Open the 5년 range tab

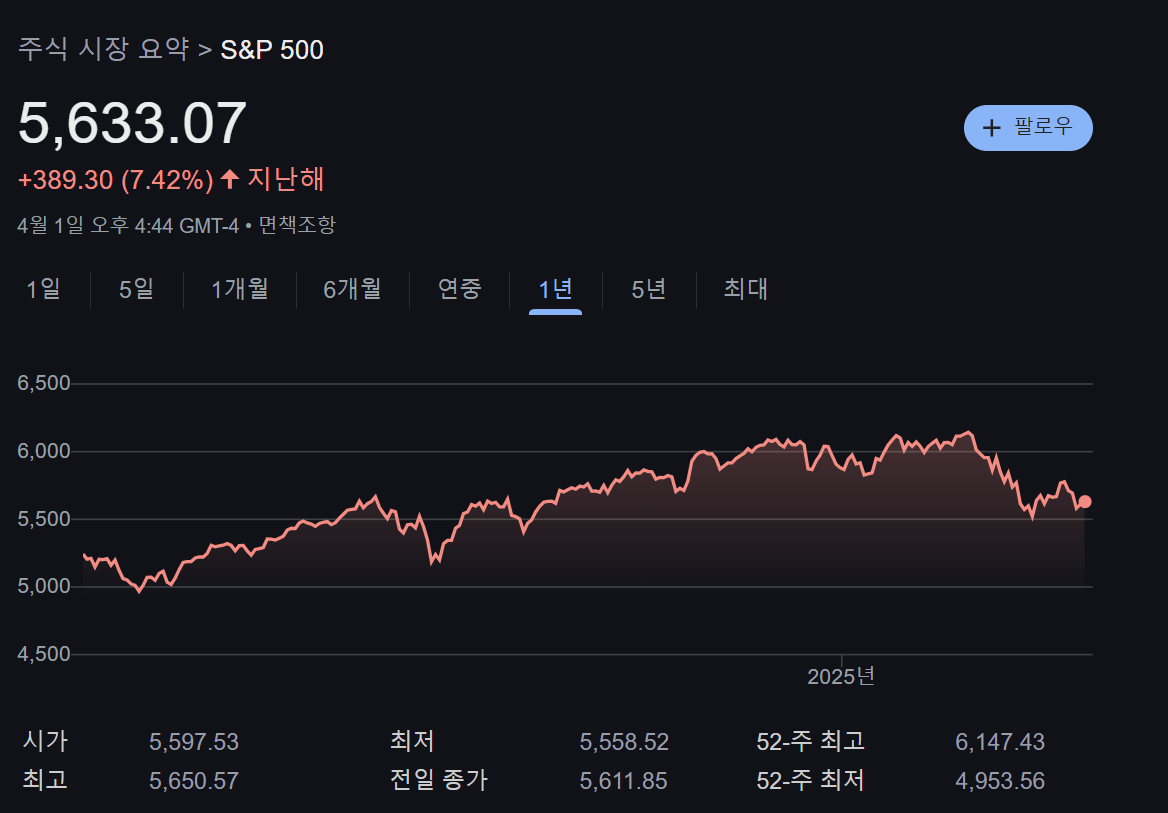[x=649, y=288]
